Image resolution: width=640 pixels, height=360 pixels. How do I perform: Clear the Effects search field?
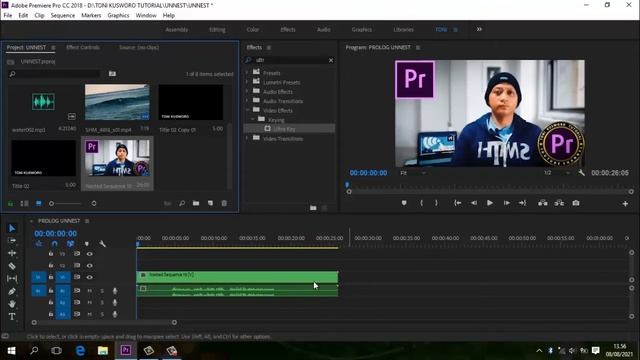331,60
